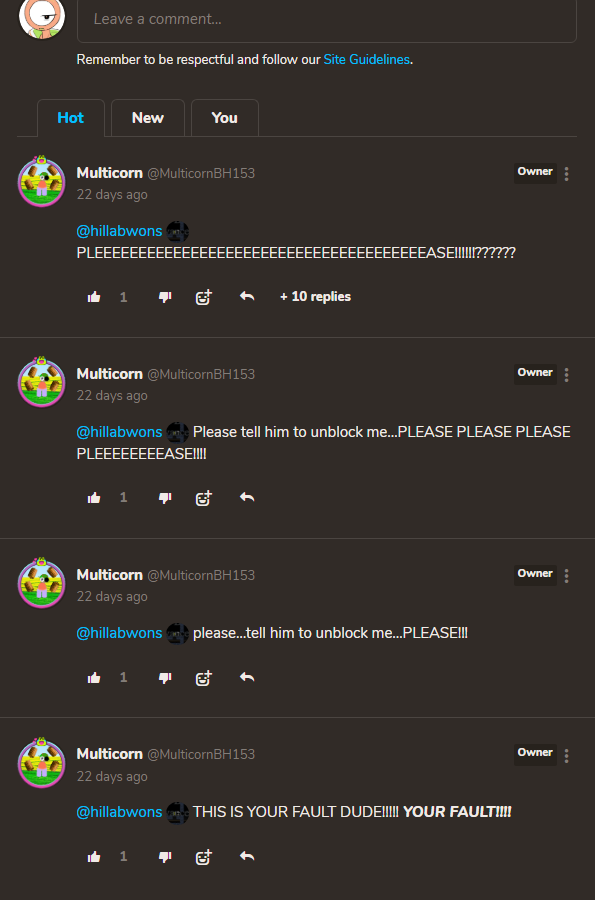Select the Hot comments tab
Viewport: 595px width, 900px height.
point(71,118)
